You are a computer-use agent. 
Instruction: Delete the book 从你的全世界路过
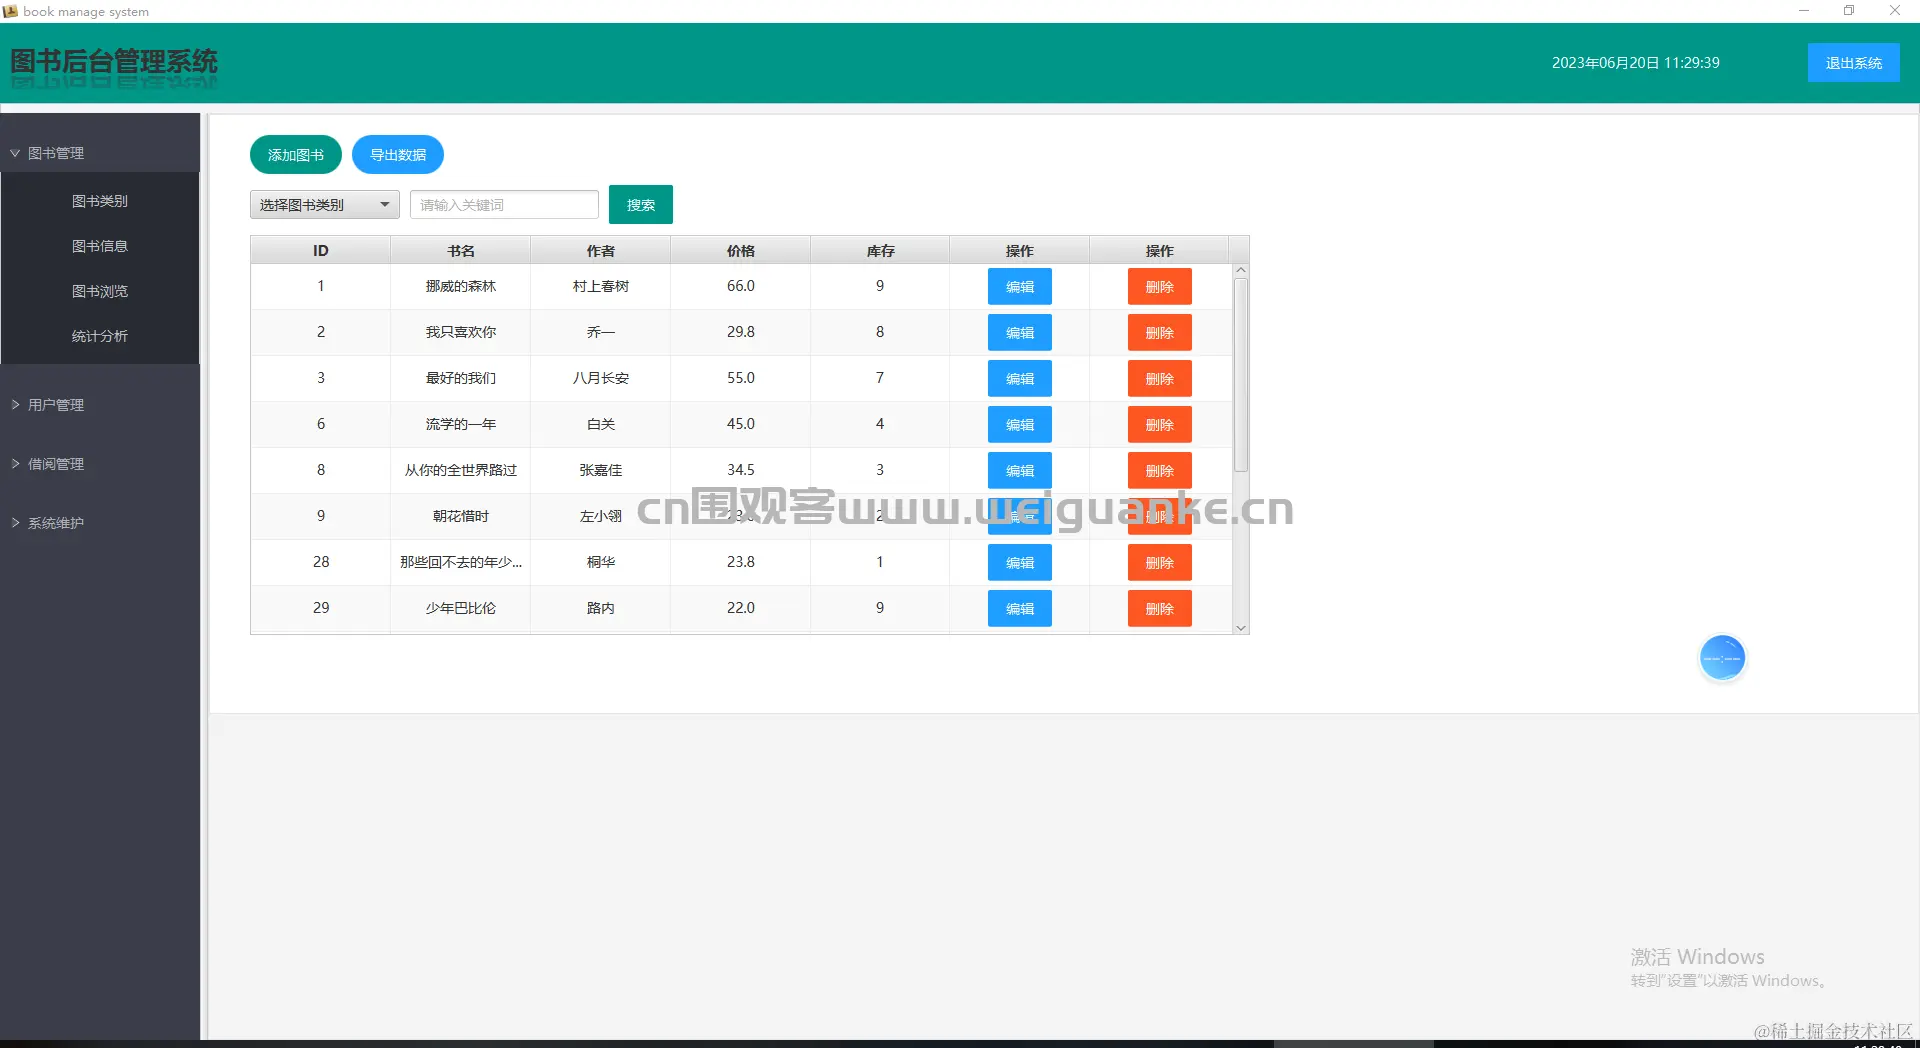click(1160, 471)
